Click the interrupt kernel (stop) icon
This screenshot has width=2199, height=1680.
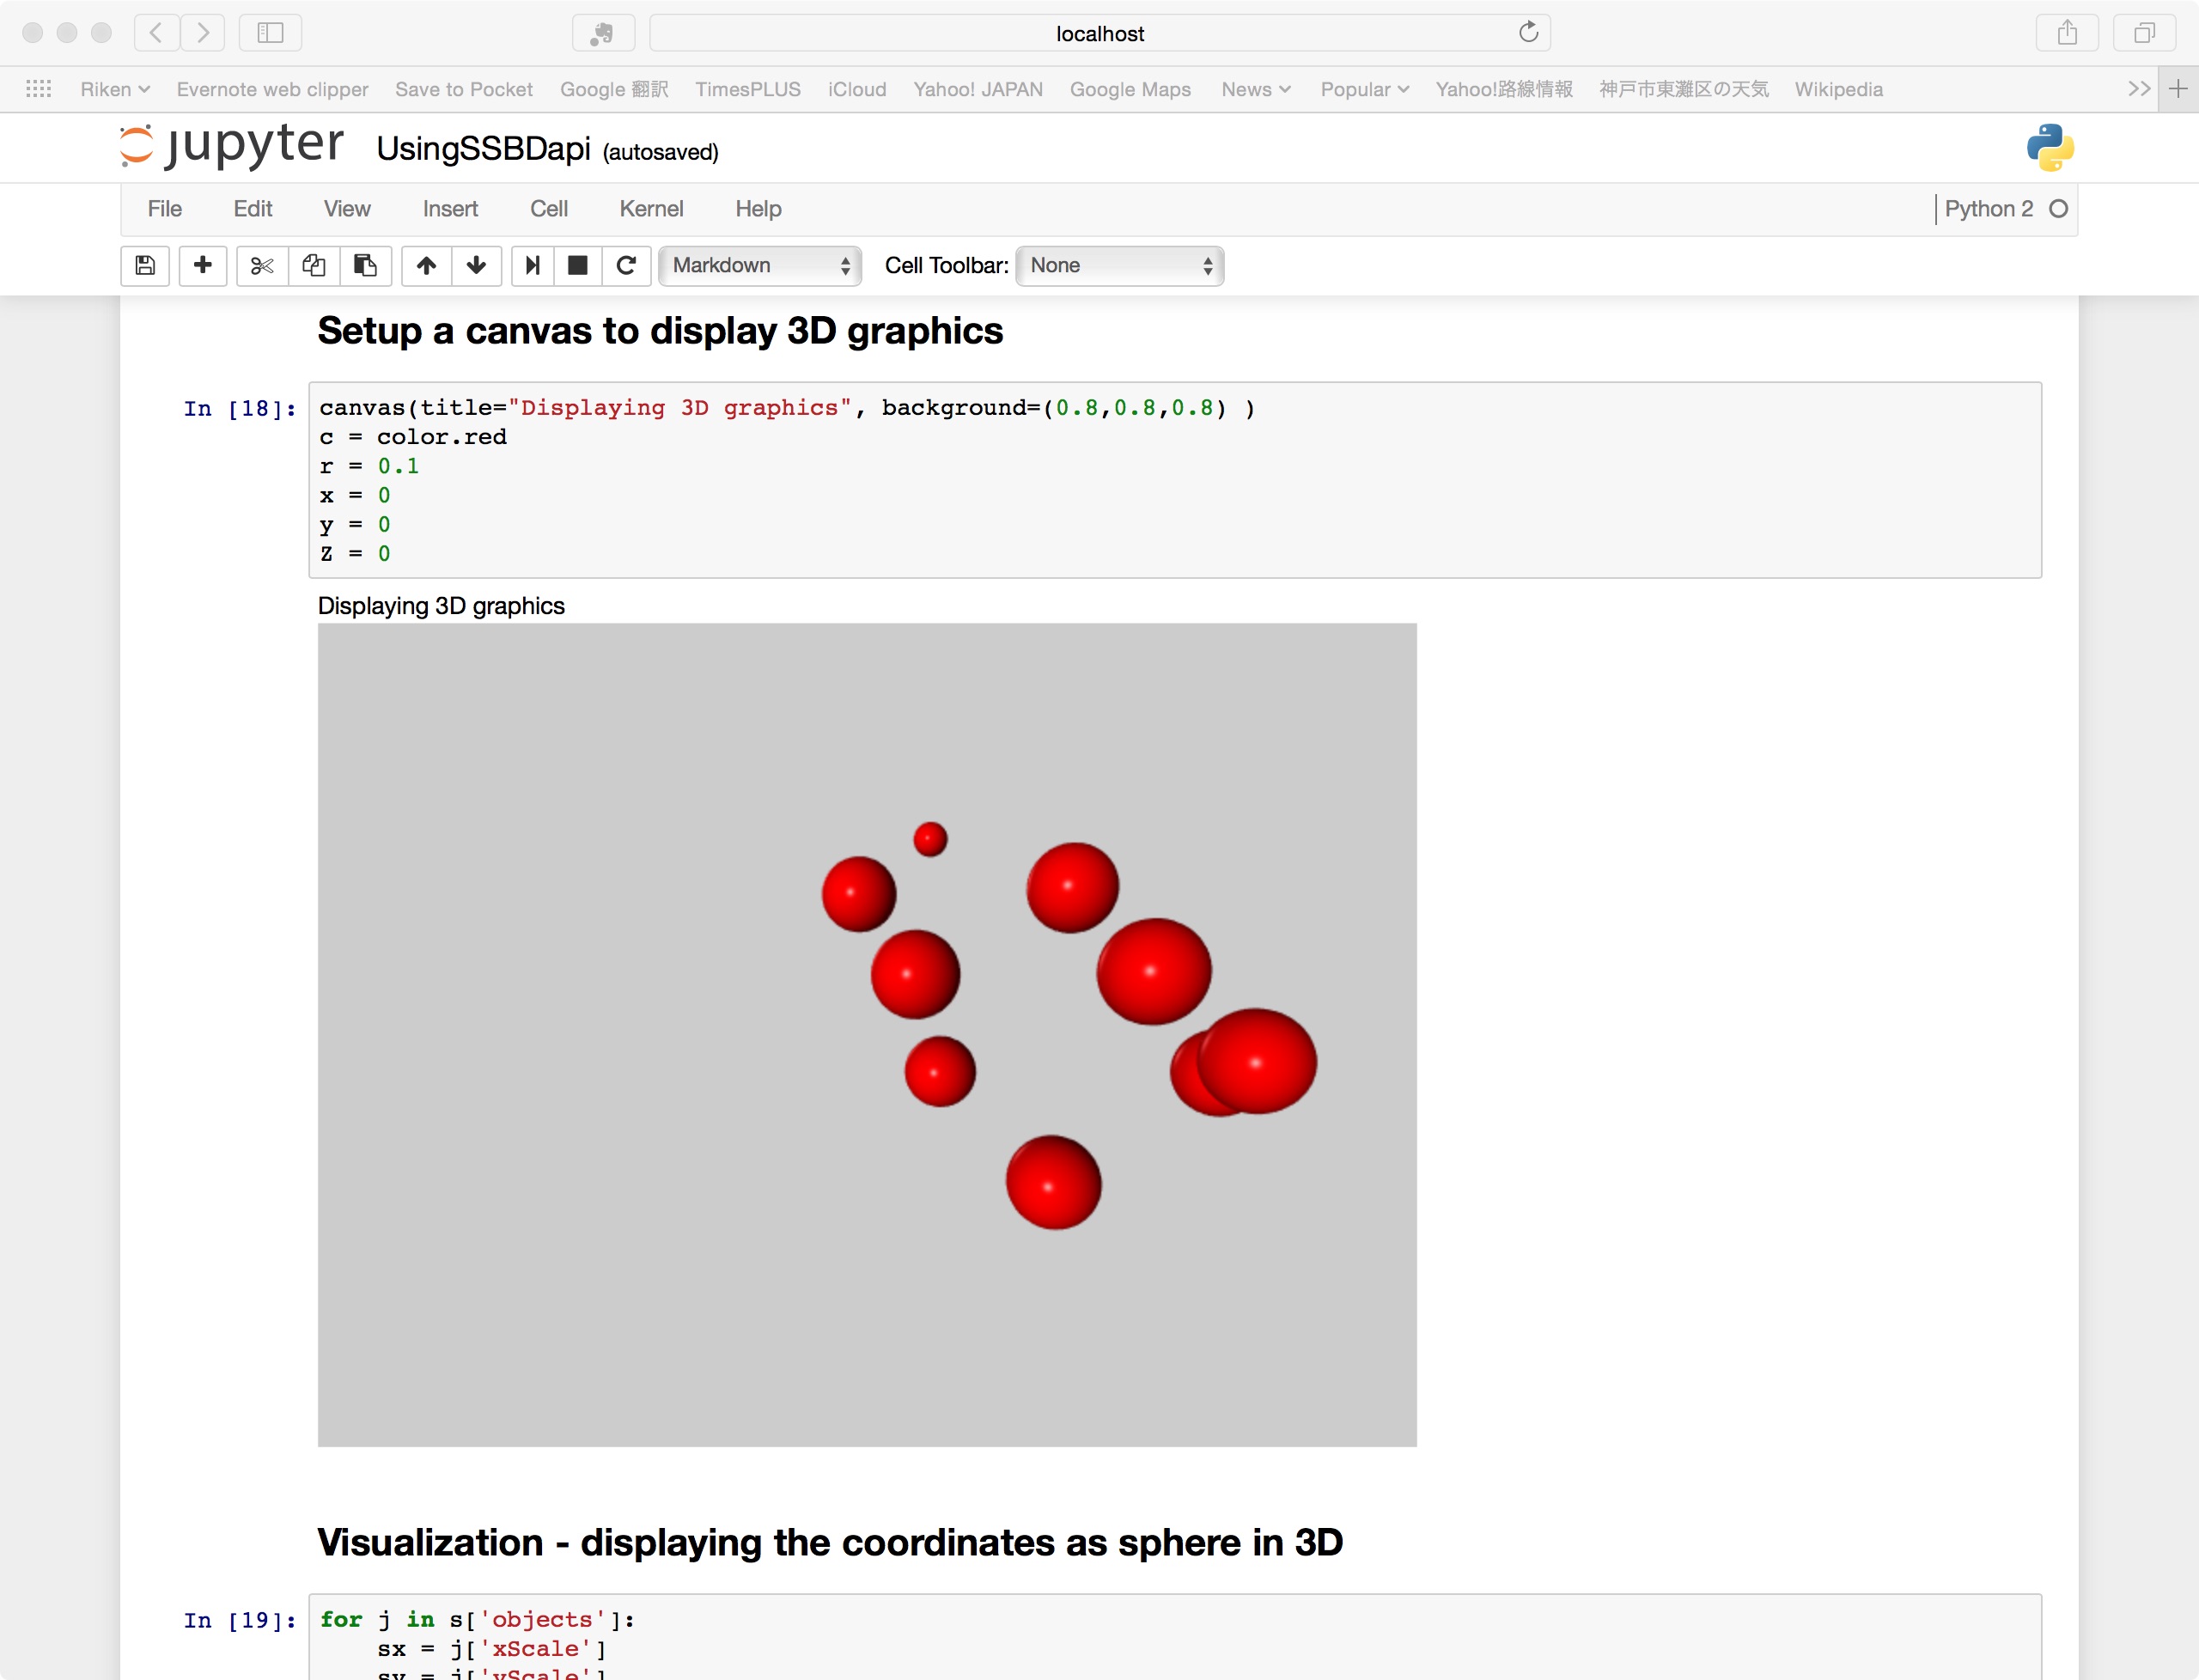579,265
